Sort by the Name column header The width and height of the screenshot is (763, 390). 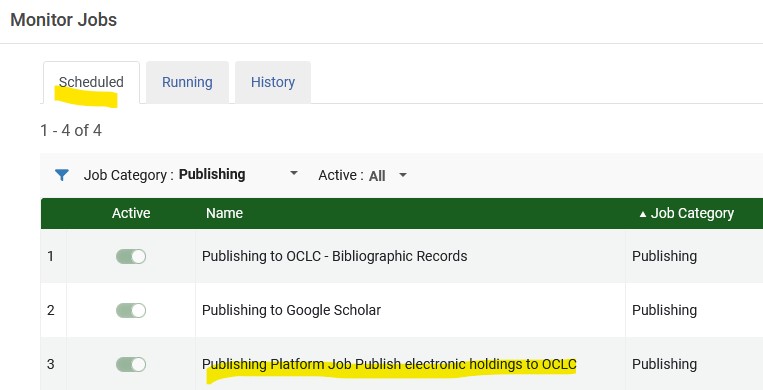coord(224,213)
